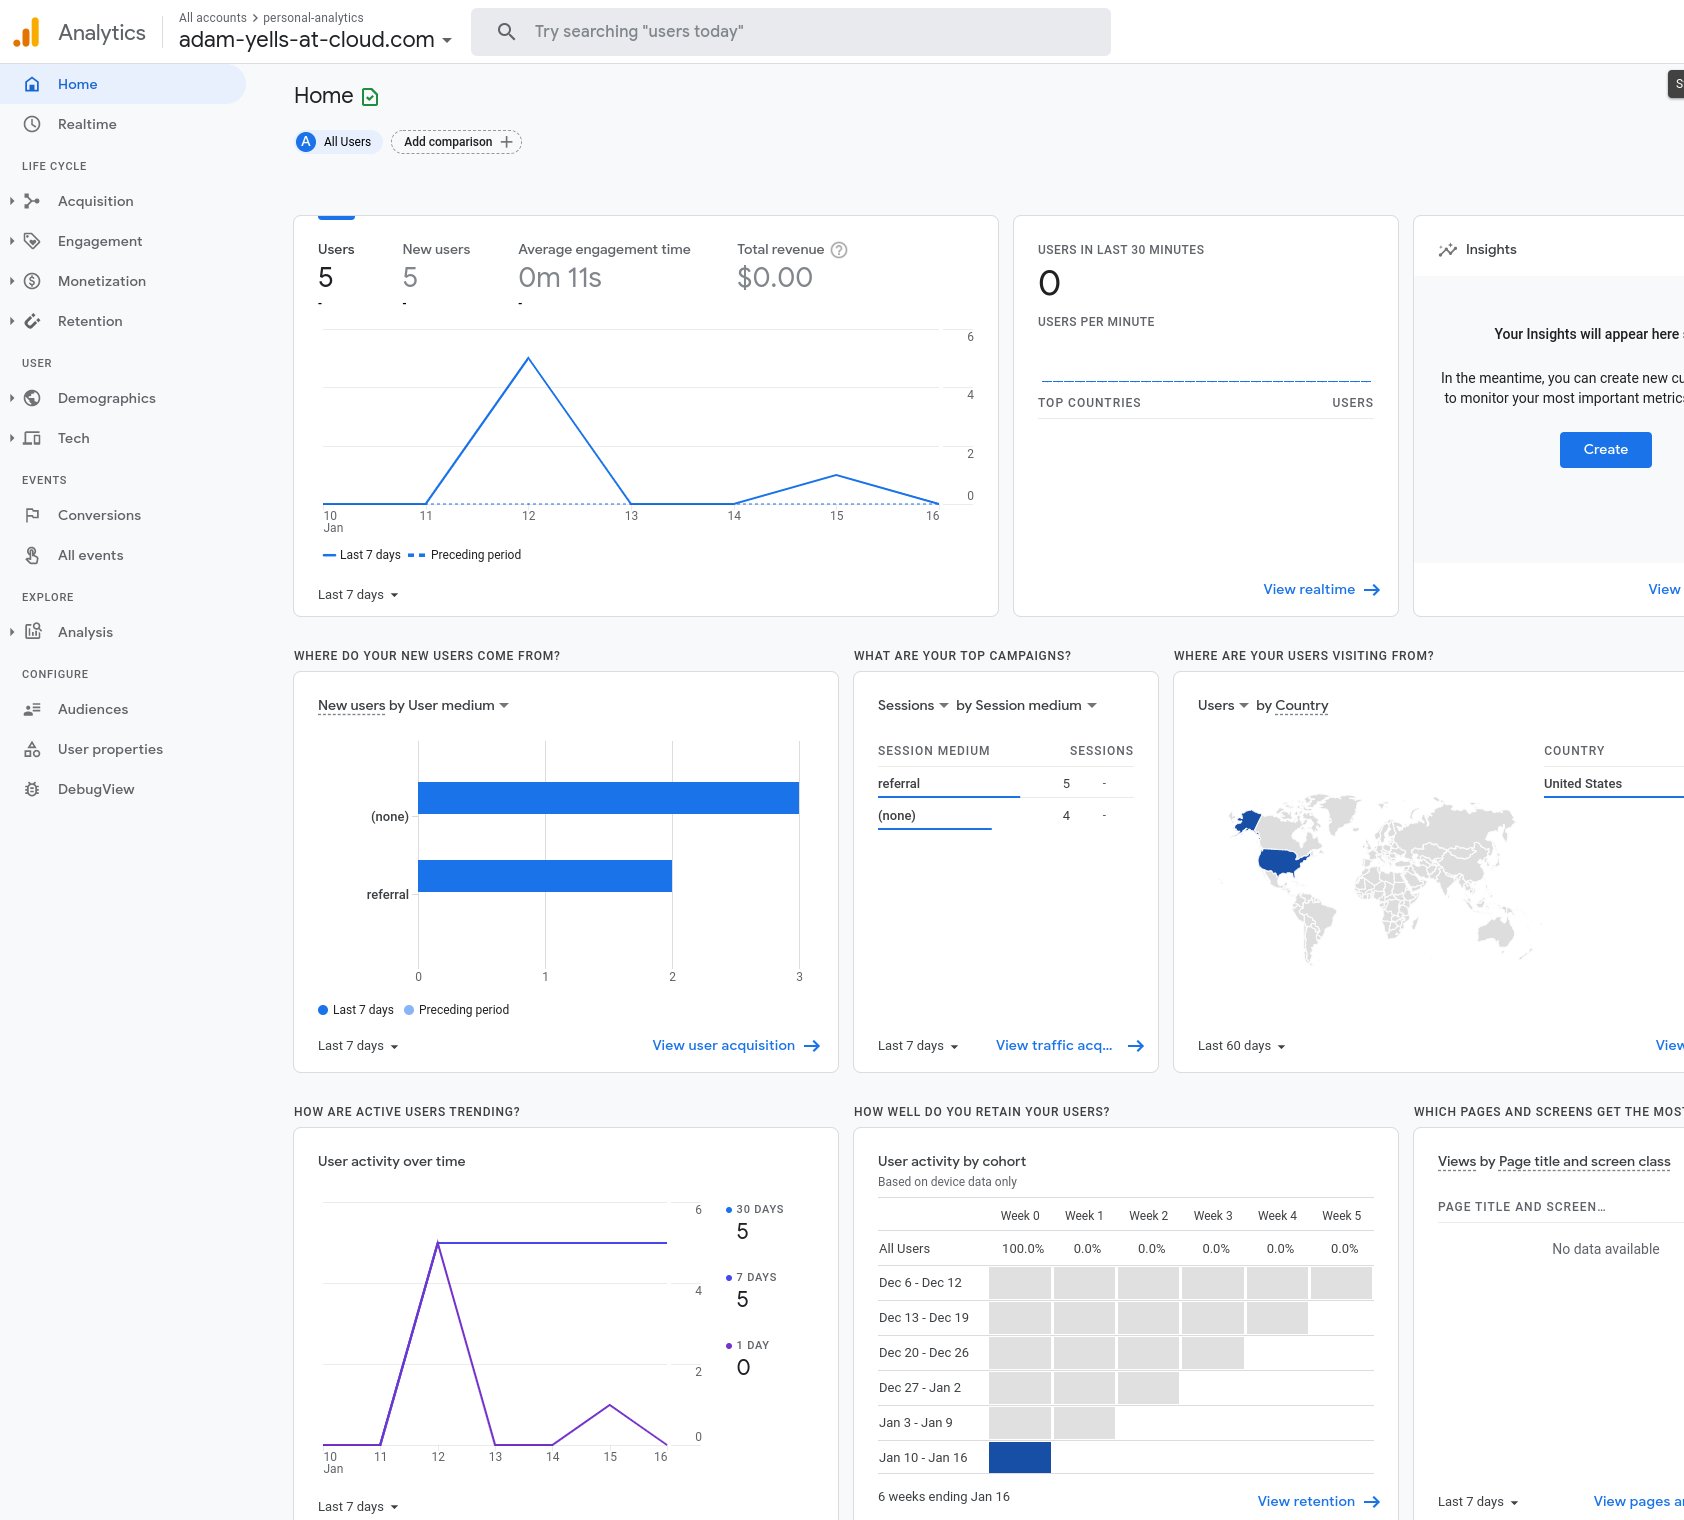The image size is (1684, 1520).
Task: Click Views by Page title and screen class
Action: tap(1554, 1162)
